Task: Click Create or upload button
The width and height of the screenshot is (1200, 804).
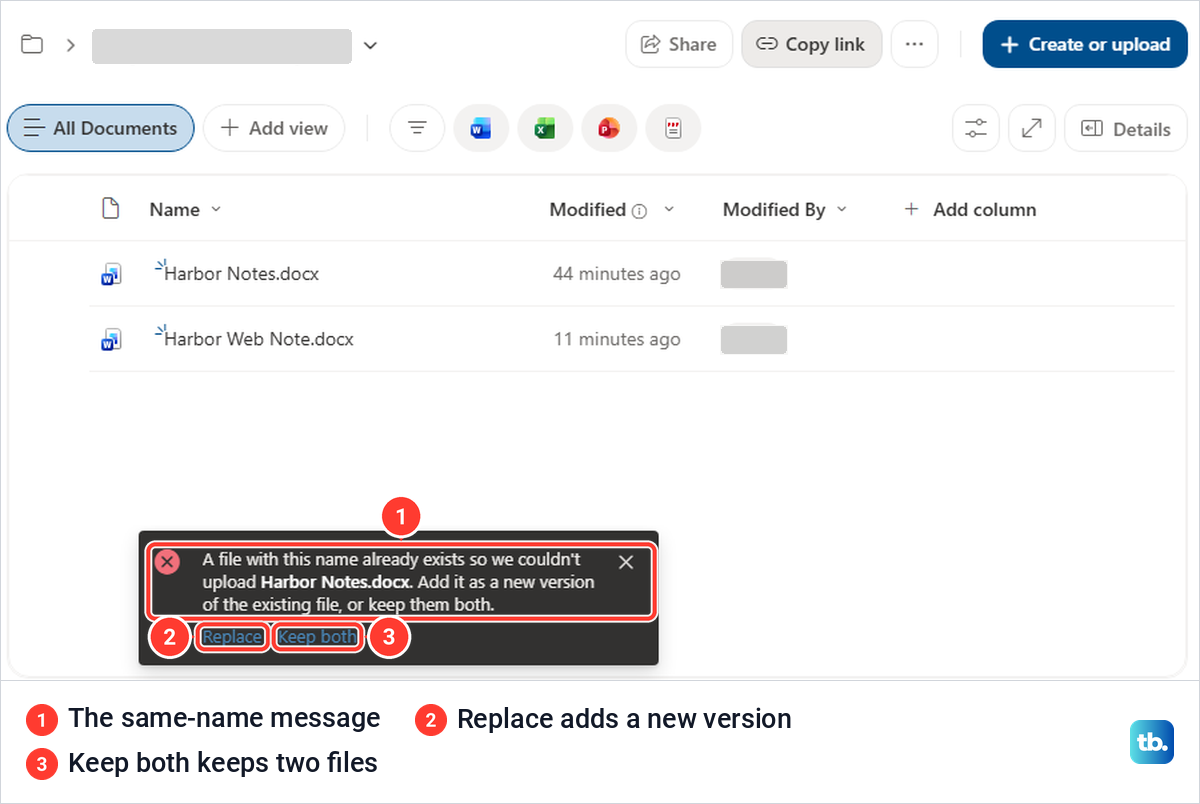Action: tap(1085, 44)
